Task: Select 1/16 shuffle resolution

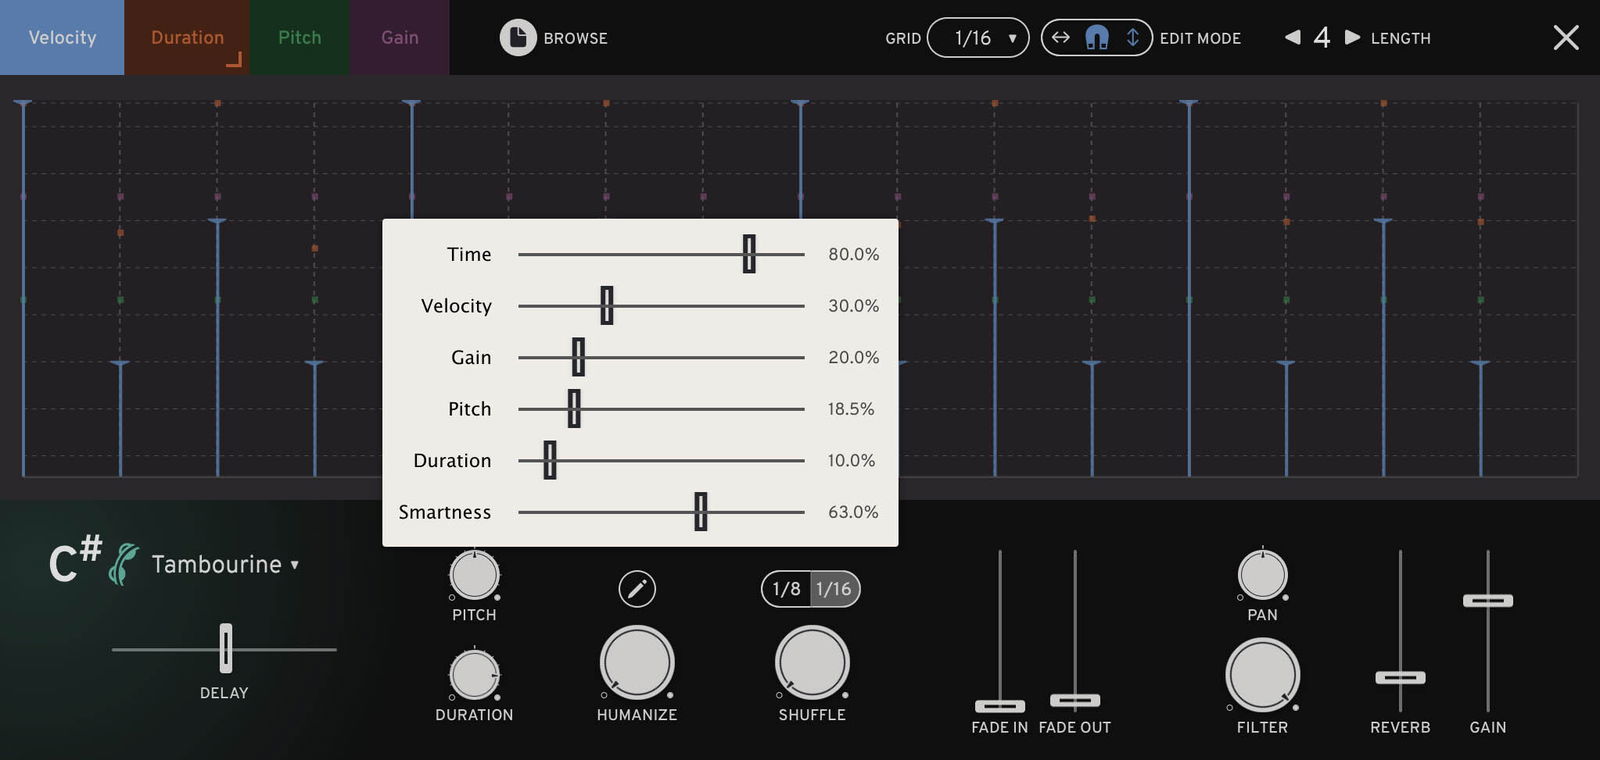Action: 834,589
